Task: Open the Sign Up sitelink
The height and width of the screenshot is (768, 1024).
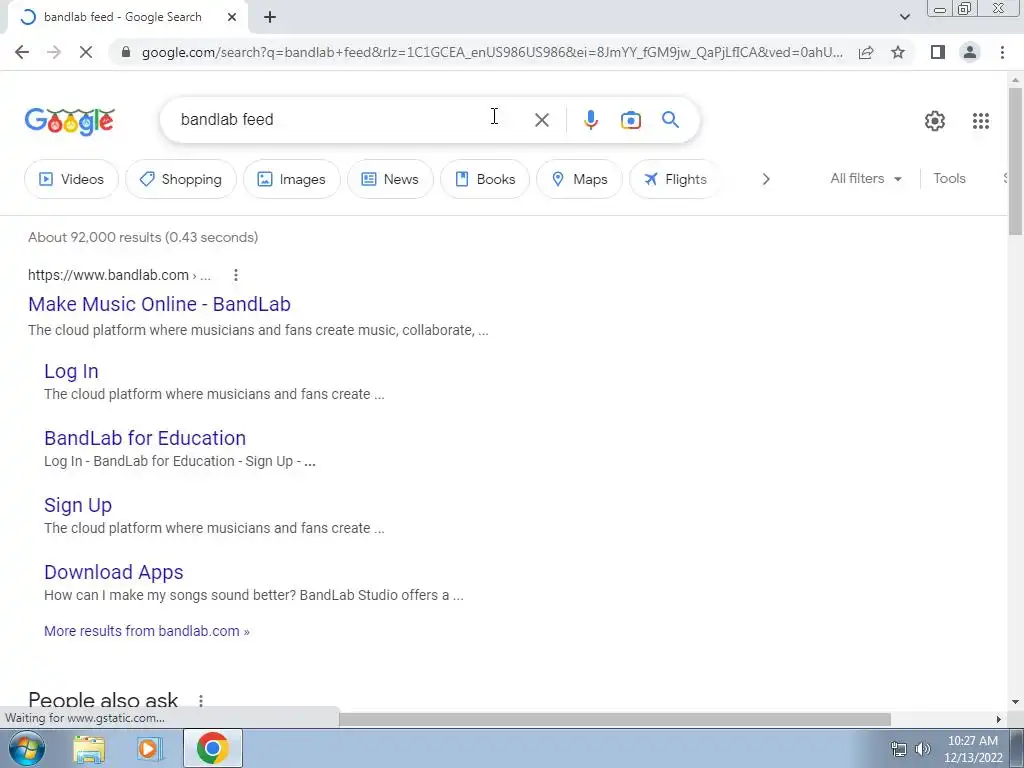Action: click(x=78, y=505)
